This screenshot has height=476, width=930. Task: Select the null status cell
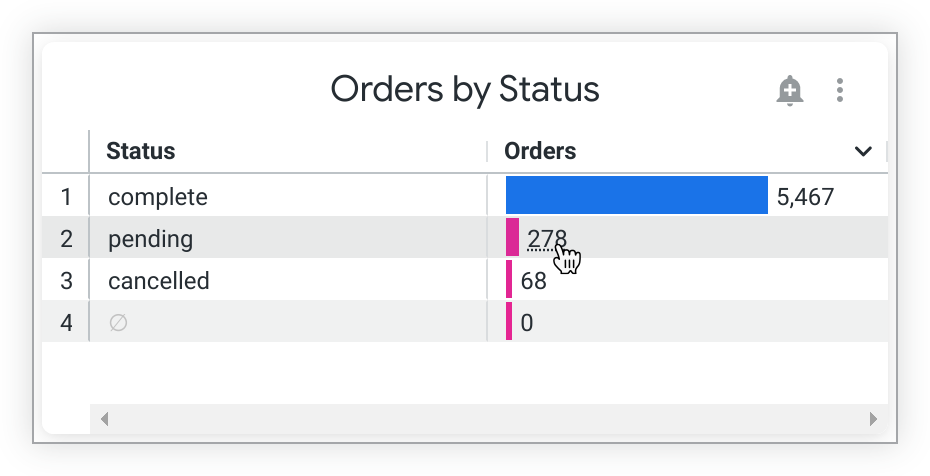click(118, 323)
